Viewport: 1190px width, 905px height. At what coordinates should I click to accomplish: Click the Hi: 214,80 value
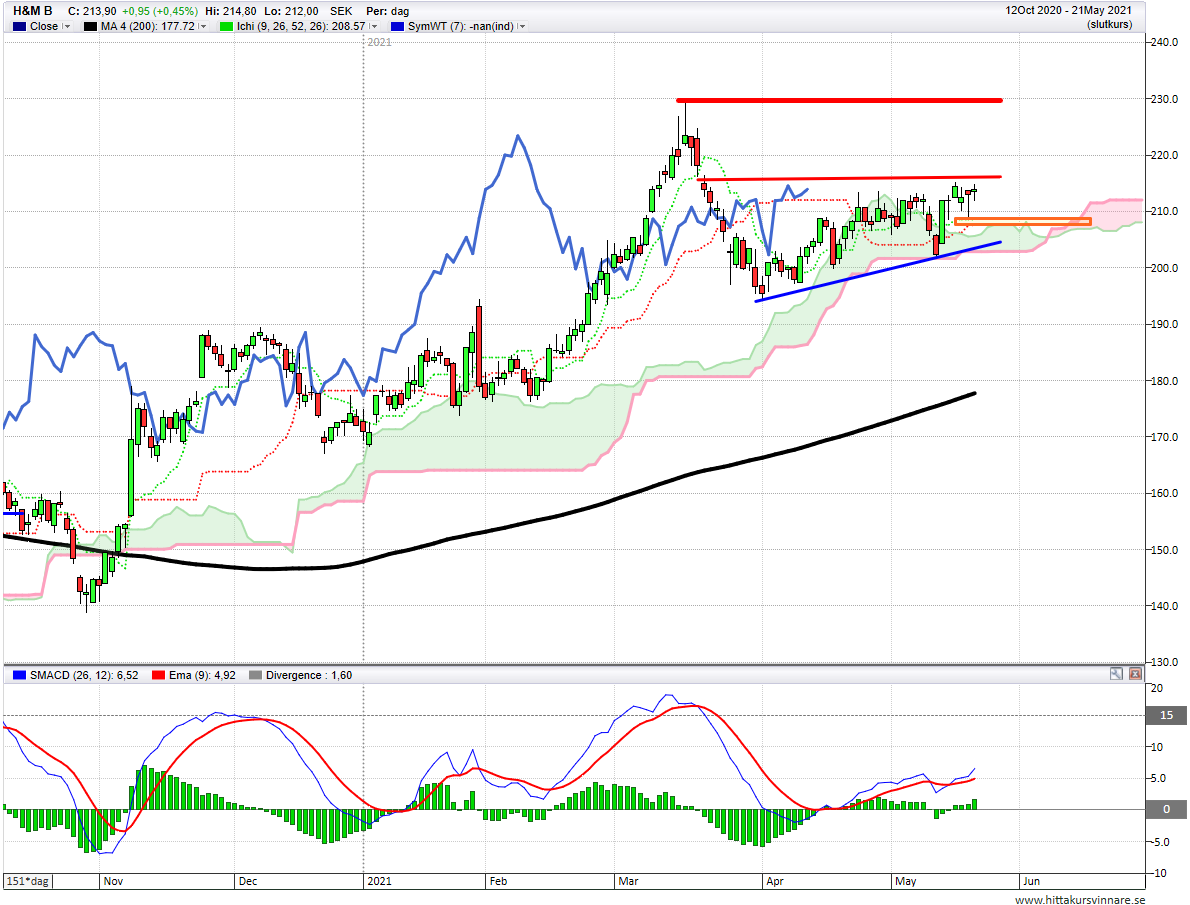point(230,11)
